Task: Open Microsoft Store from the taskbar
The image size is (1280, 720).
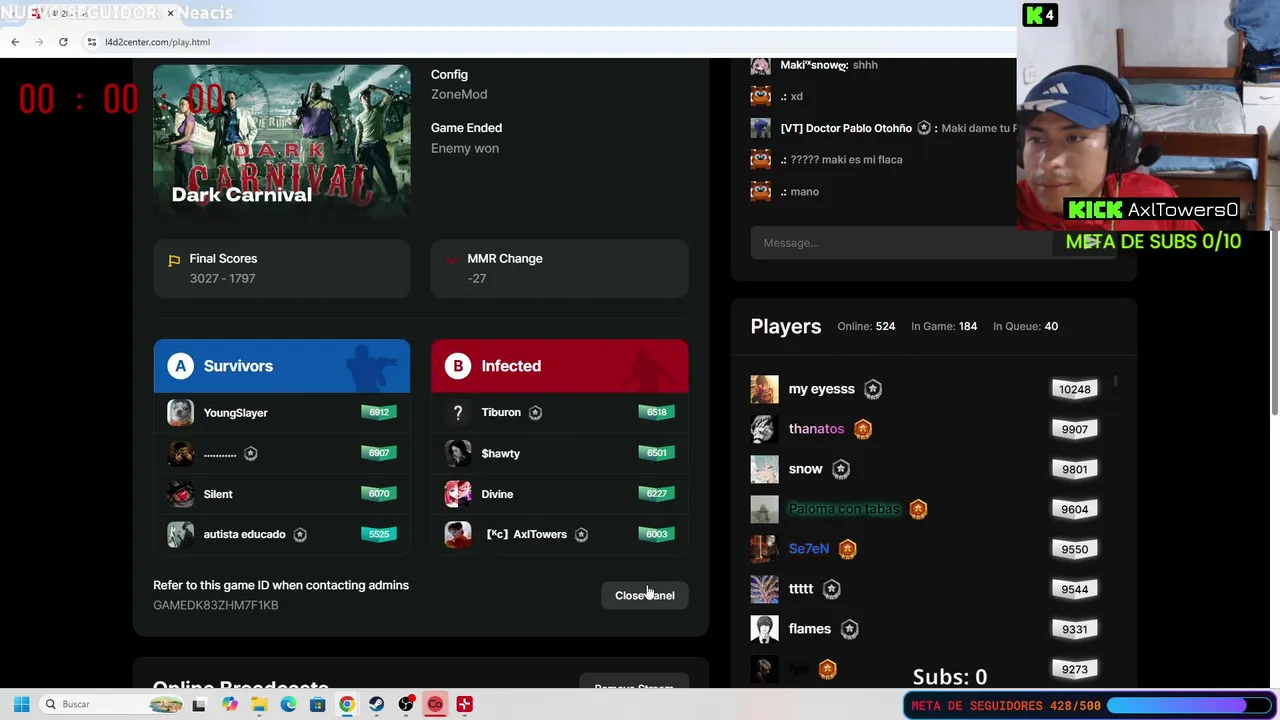Action: click(x=317, y=704)
